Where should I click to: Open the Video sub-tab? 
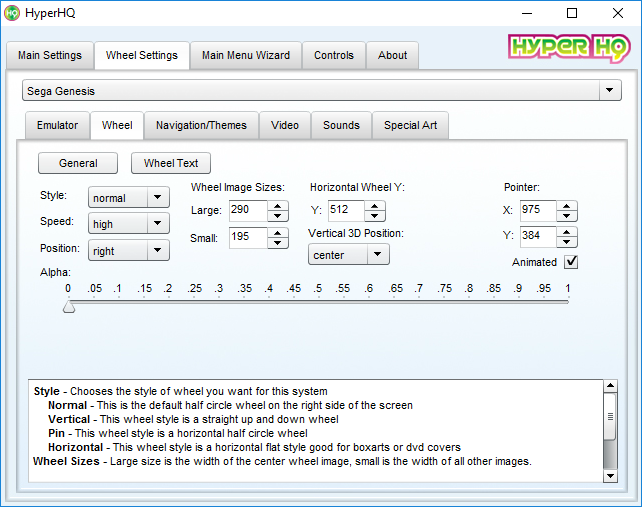[x=285, y=125]
